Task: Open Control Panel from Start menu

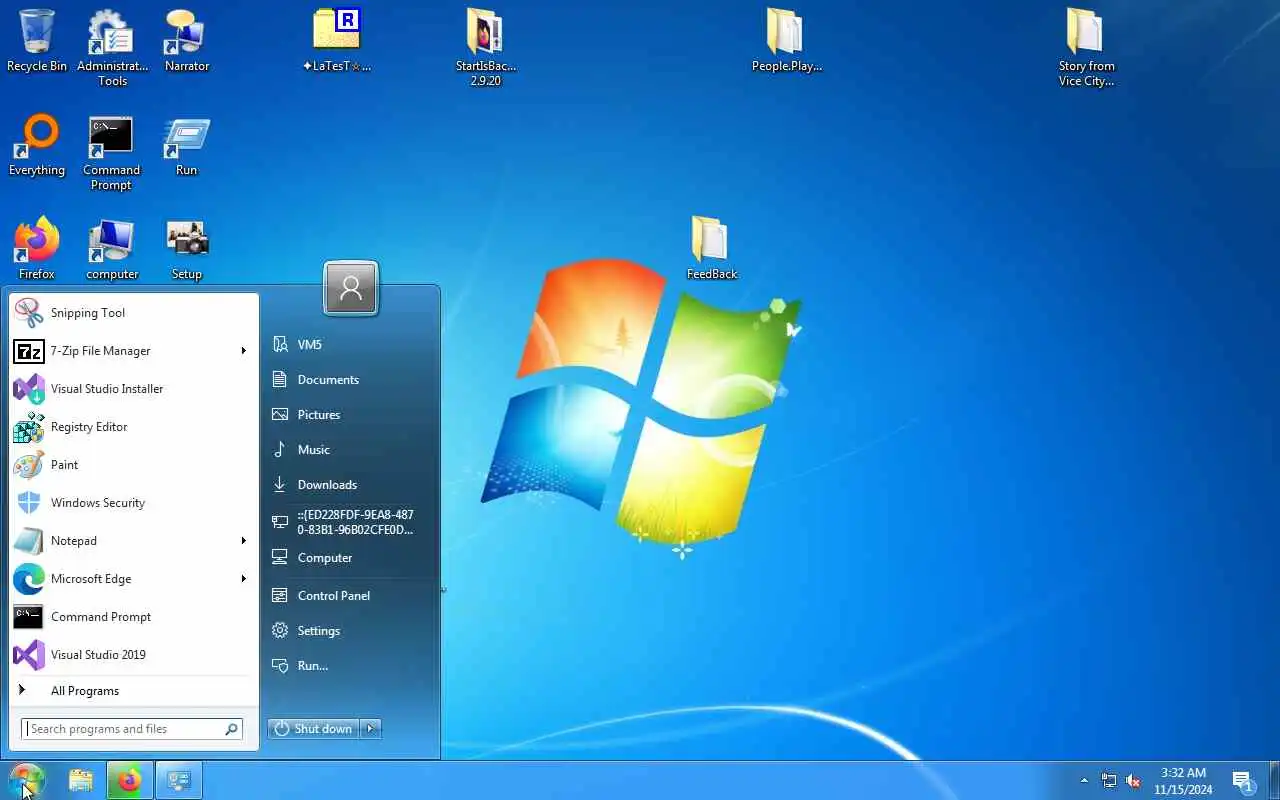Action: pyautogui.click(x=351, y=596)
